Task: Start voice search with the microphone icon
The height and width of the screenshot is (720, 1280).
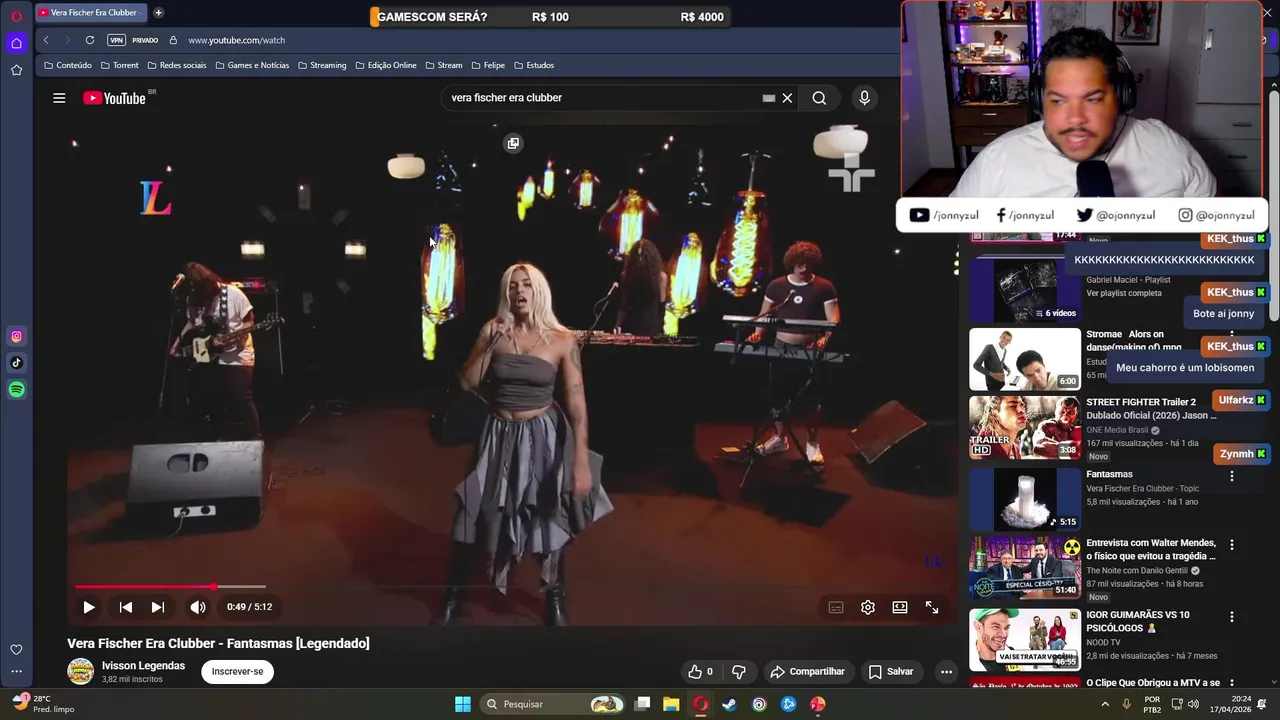Action: 864,98
